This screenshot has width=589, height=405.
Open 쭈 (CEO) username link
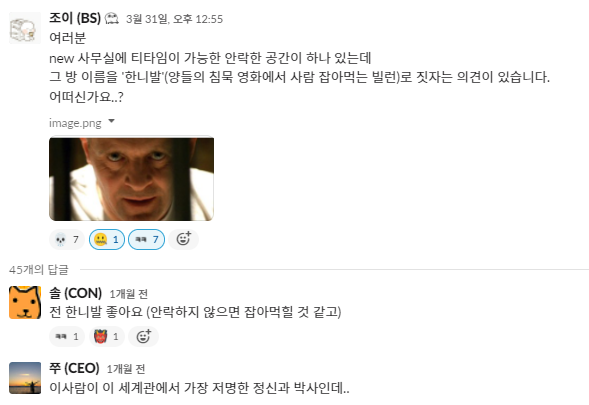coord(74,368)
